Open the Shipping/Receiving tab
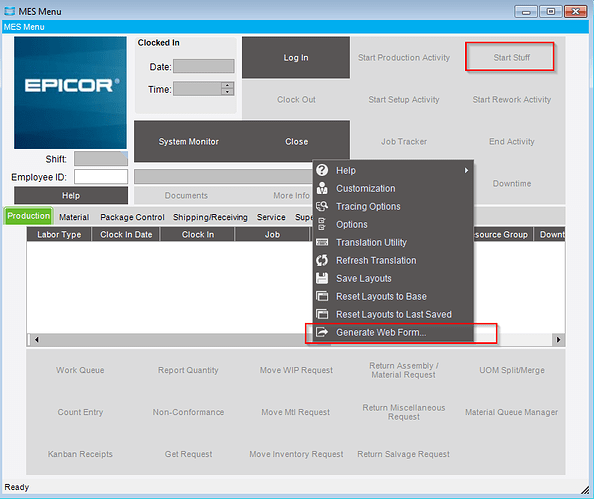The width and height of the screenshot is (594, 499). coord(210,217)
